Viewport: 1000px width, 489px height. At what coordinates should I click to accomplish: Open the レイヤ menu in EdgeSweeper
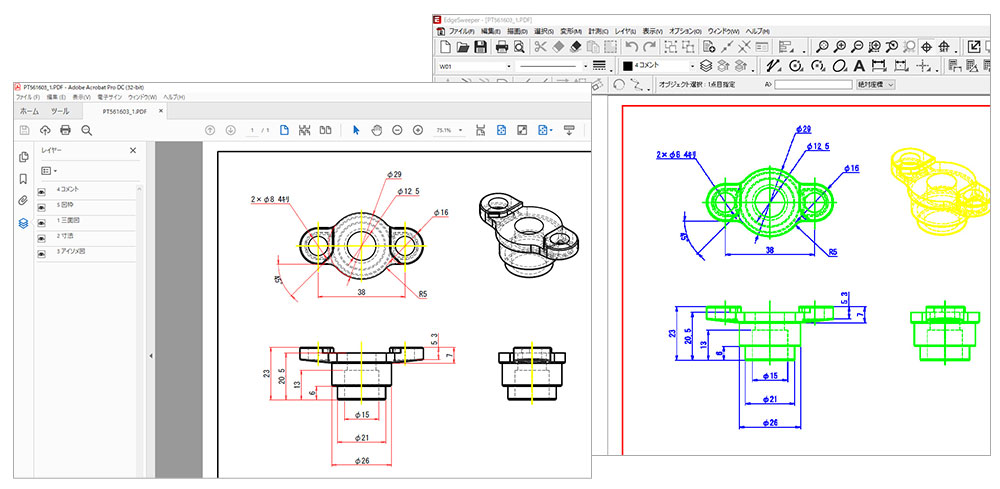point(624,31)
